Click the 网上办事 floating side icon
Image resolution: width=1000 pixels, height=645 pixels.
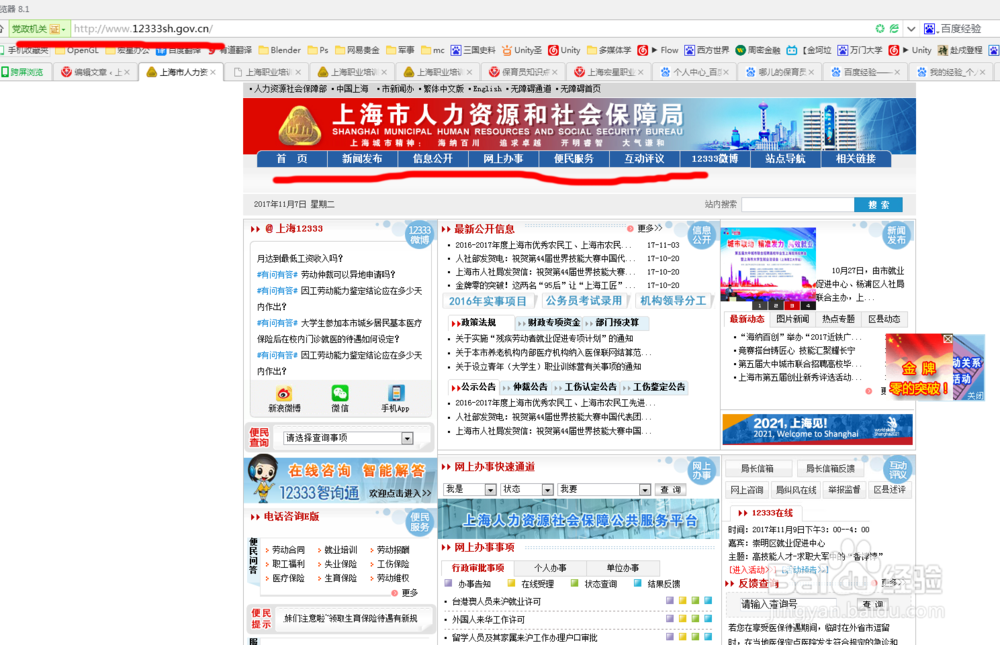click(700, 468)
